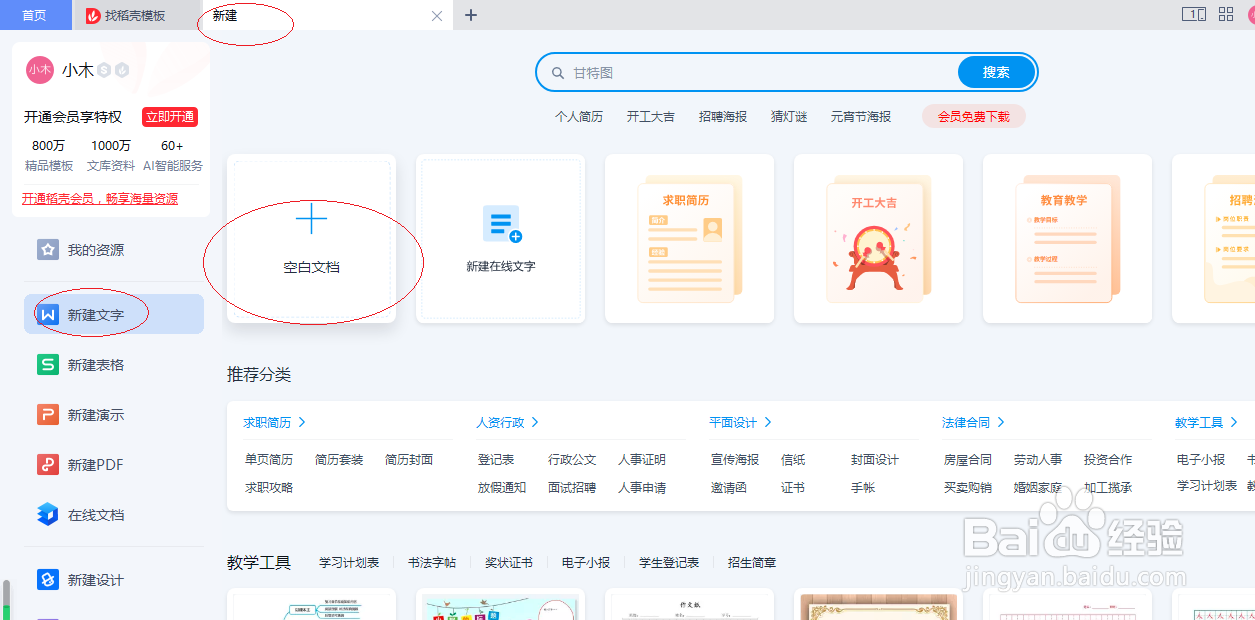1255x620 pixels.
Task: Click 书法字帖 in the 教学工具 row
Action: click(x=432, y=563)
